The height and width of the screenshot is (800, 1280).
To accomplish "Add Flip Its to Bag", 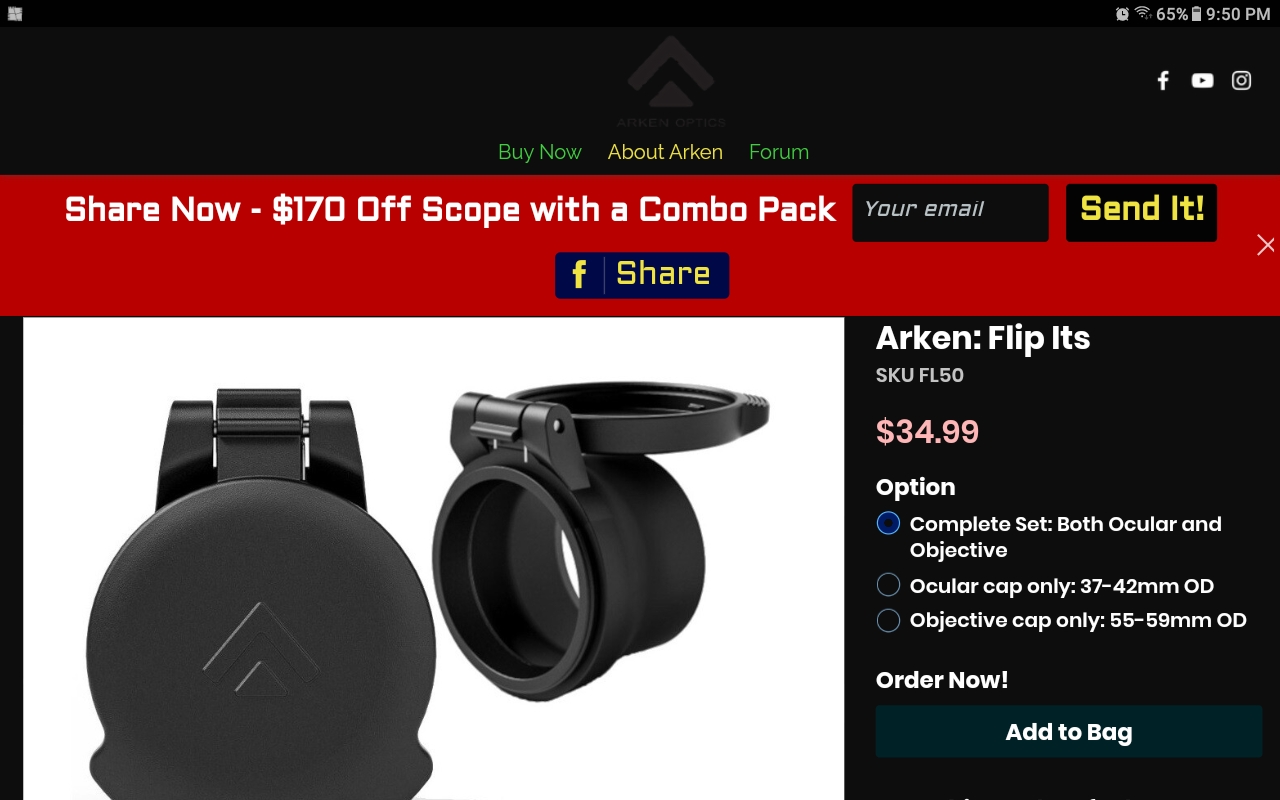I will pos(1069,732).
